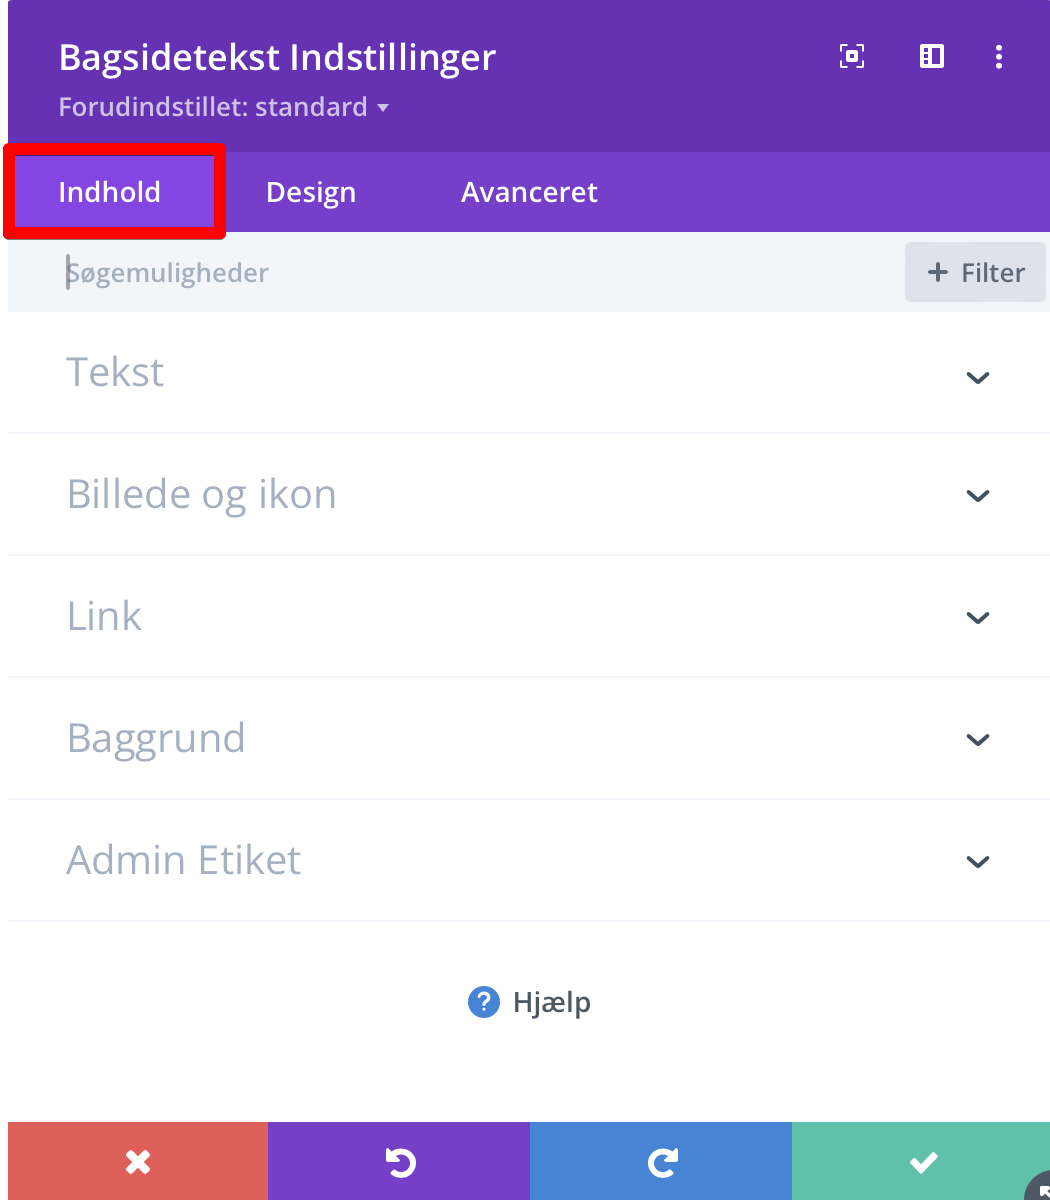Click the red discard changes X icon

pyautogui.click(x=138, y=1162)
